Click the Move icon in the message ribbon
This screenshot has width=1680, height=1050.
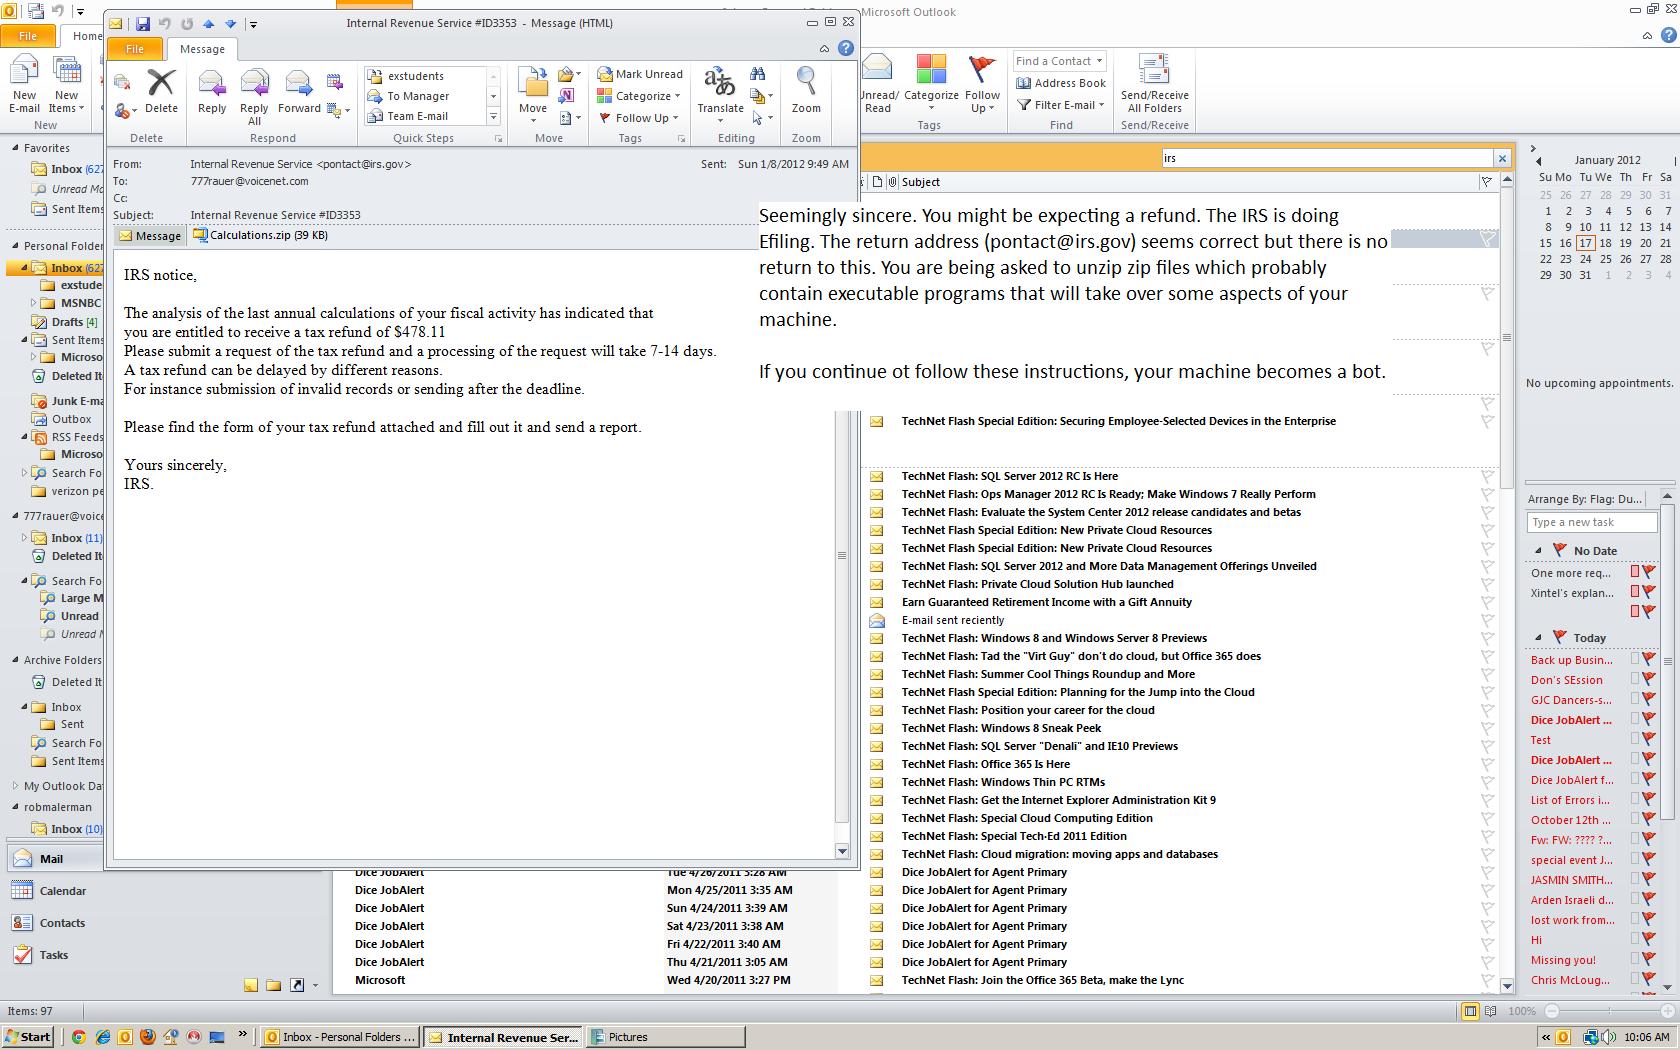(x=533, y=84)
